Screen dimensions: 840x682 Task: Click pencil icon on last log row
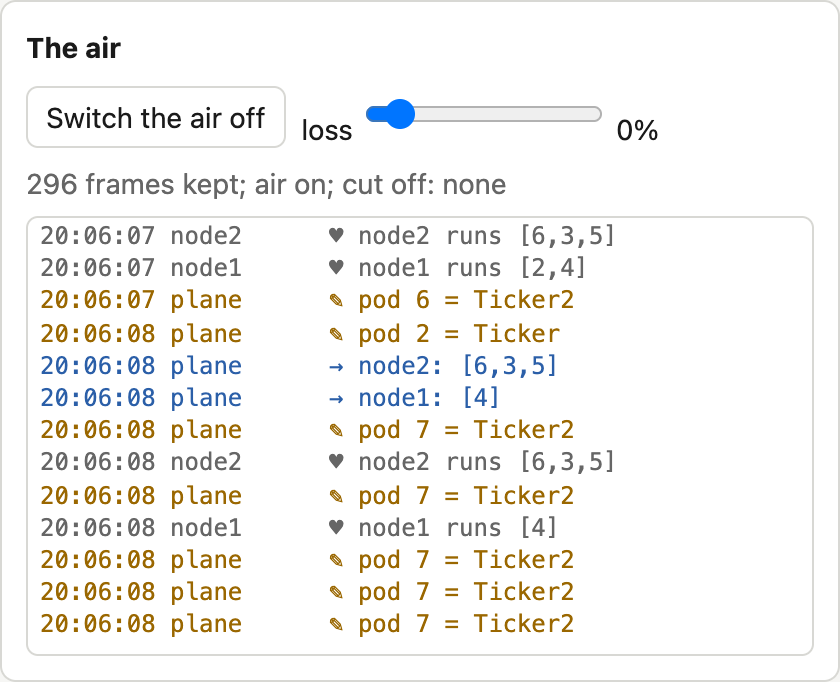(336, 624)
